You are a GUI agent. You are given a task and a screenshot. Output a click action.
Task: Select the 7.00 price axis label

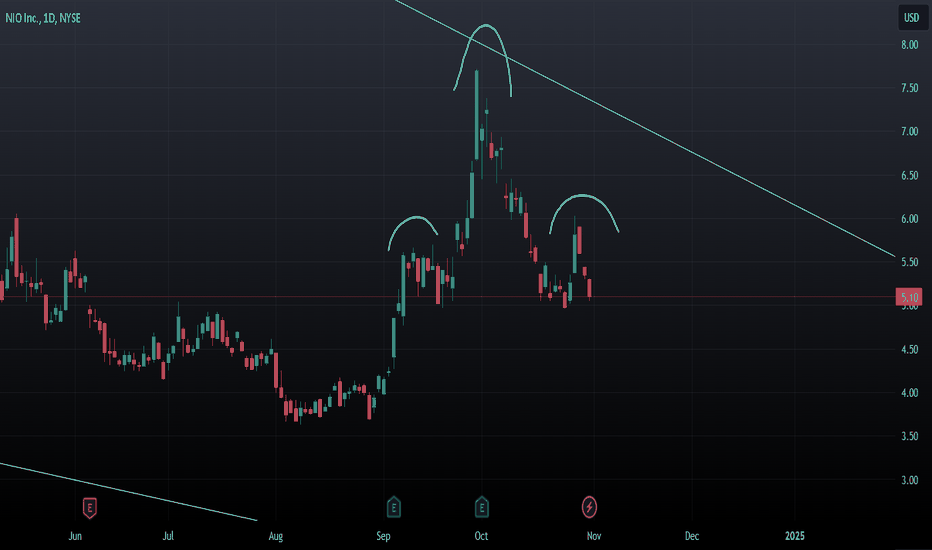pyautogui.click(x=909, y=131)
